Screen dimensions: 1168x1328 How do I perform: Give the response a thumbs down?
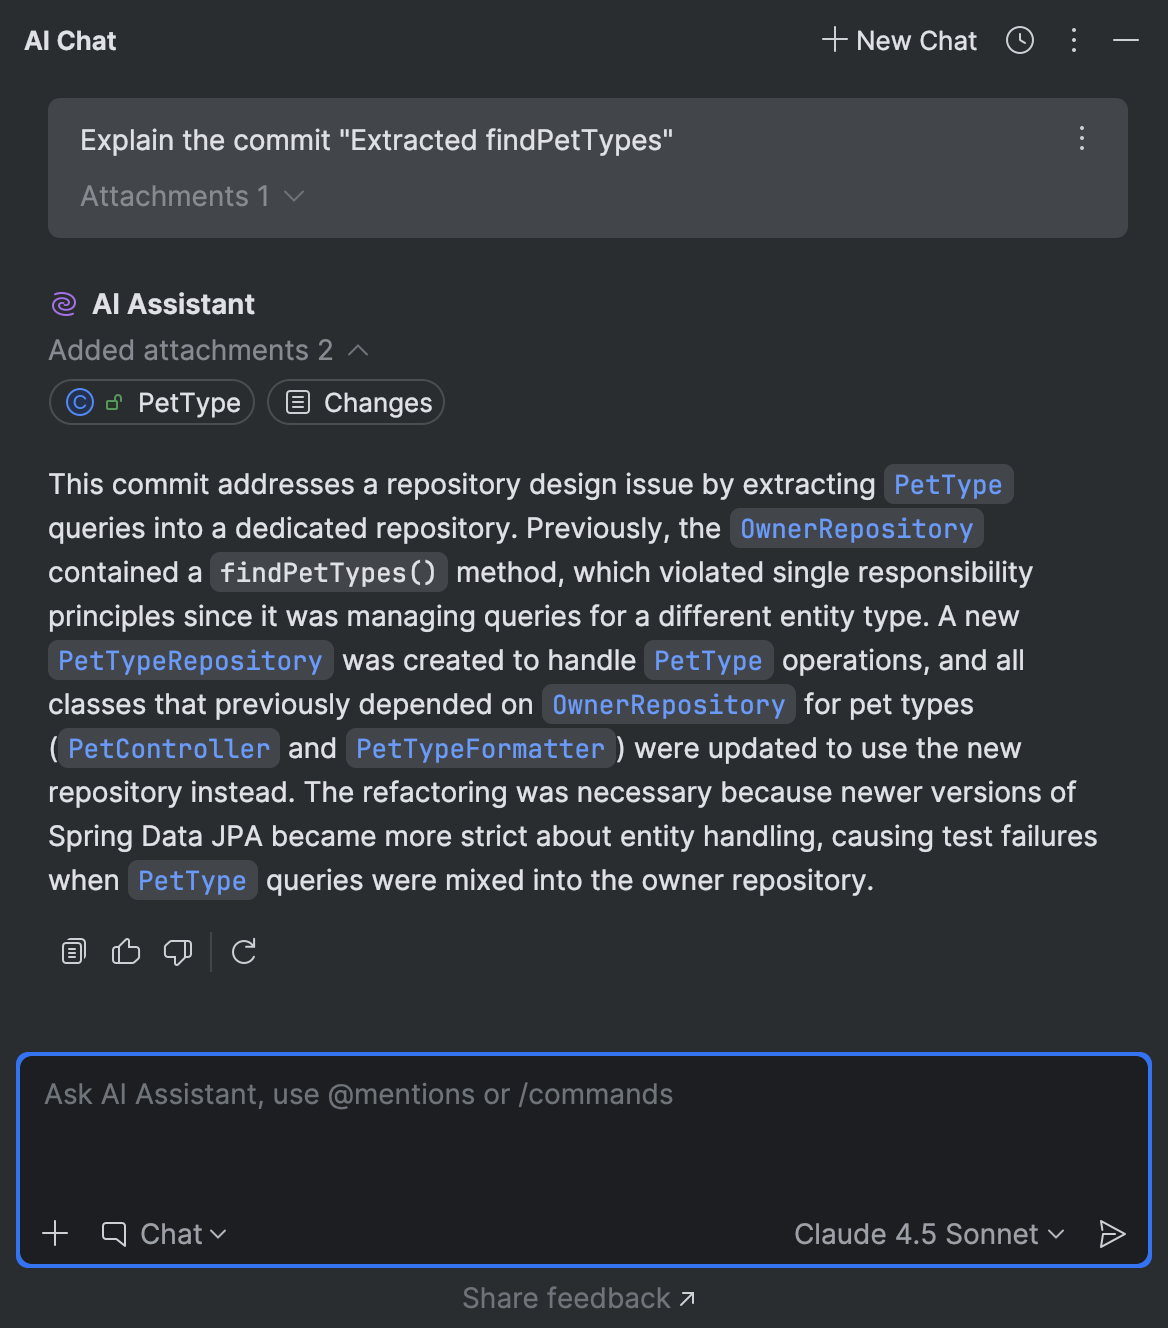click(177, 952)
